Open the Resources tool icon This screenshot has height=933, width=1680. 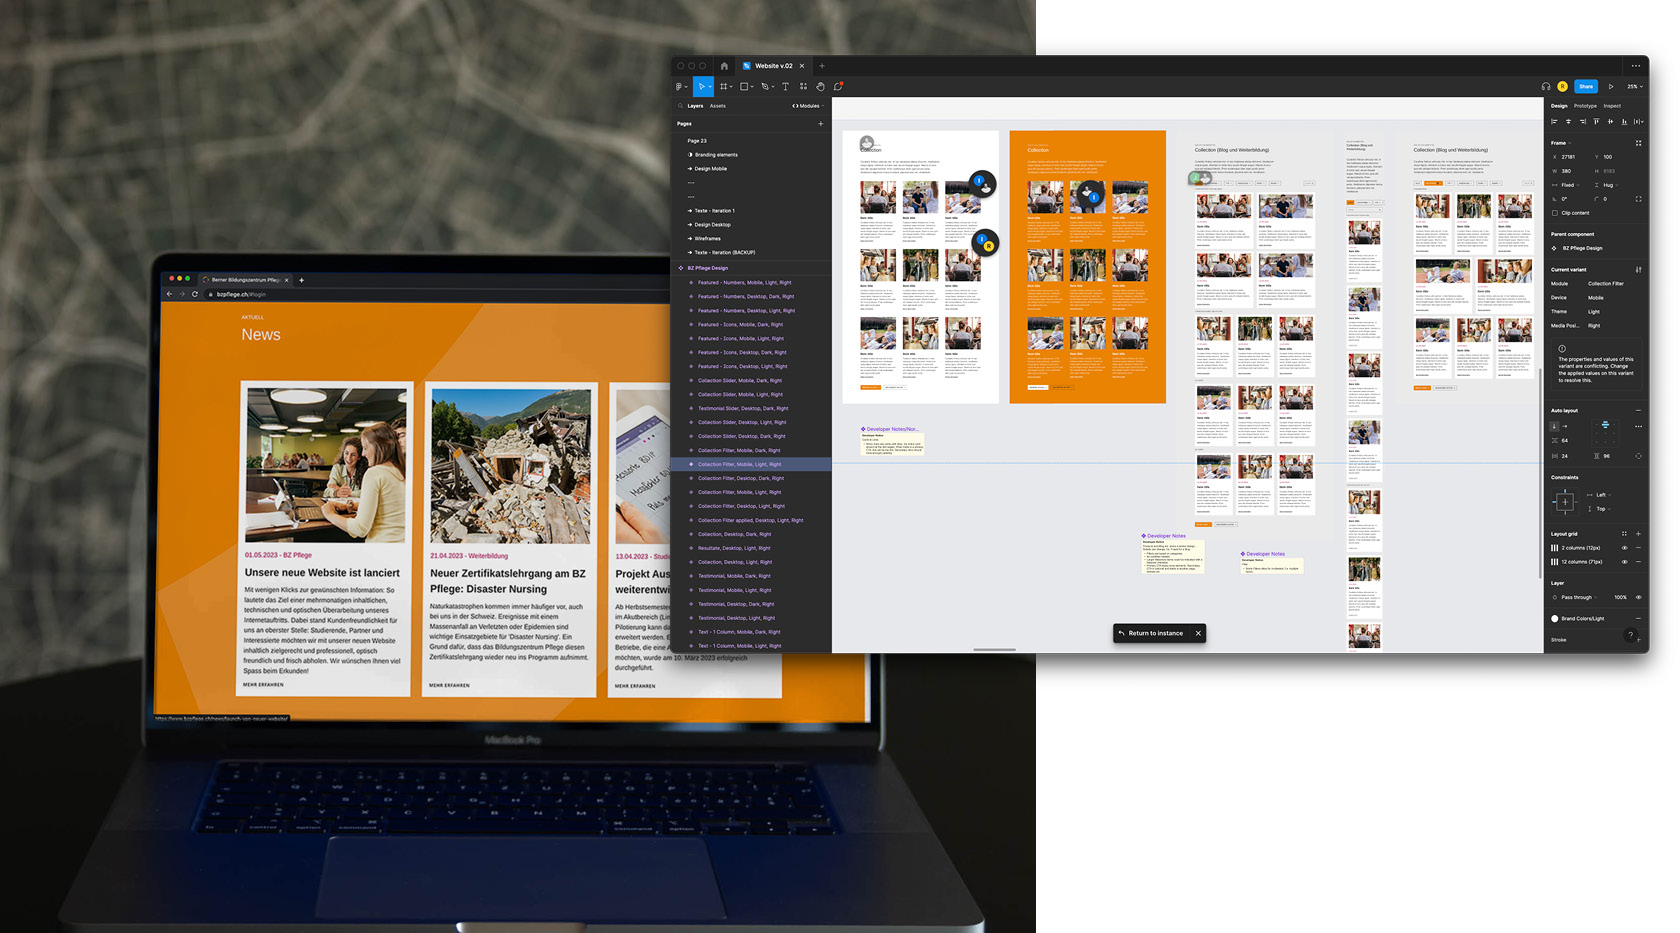[803, 87]
